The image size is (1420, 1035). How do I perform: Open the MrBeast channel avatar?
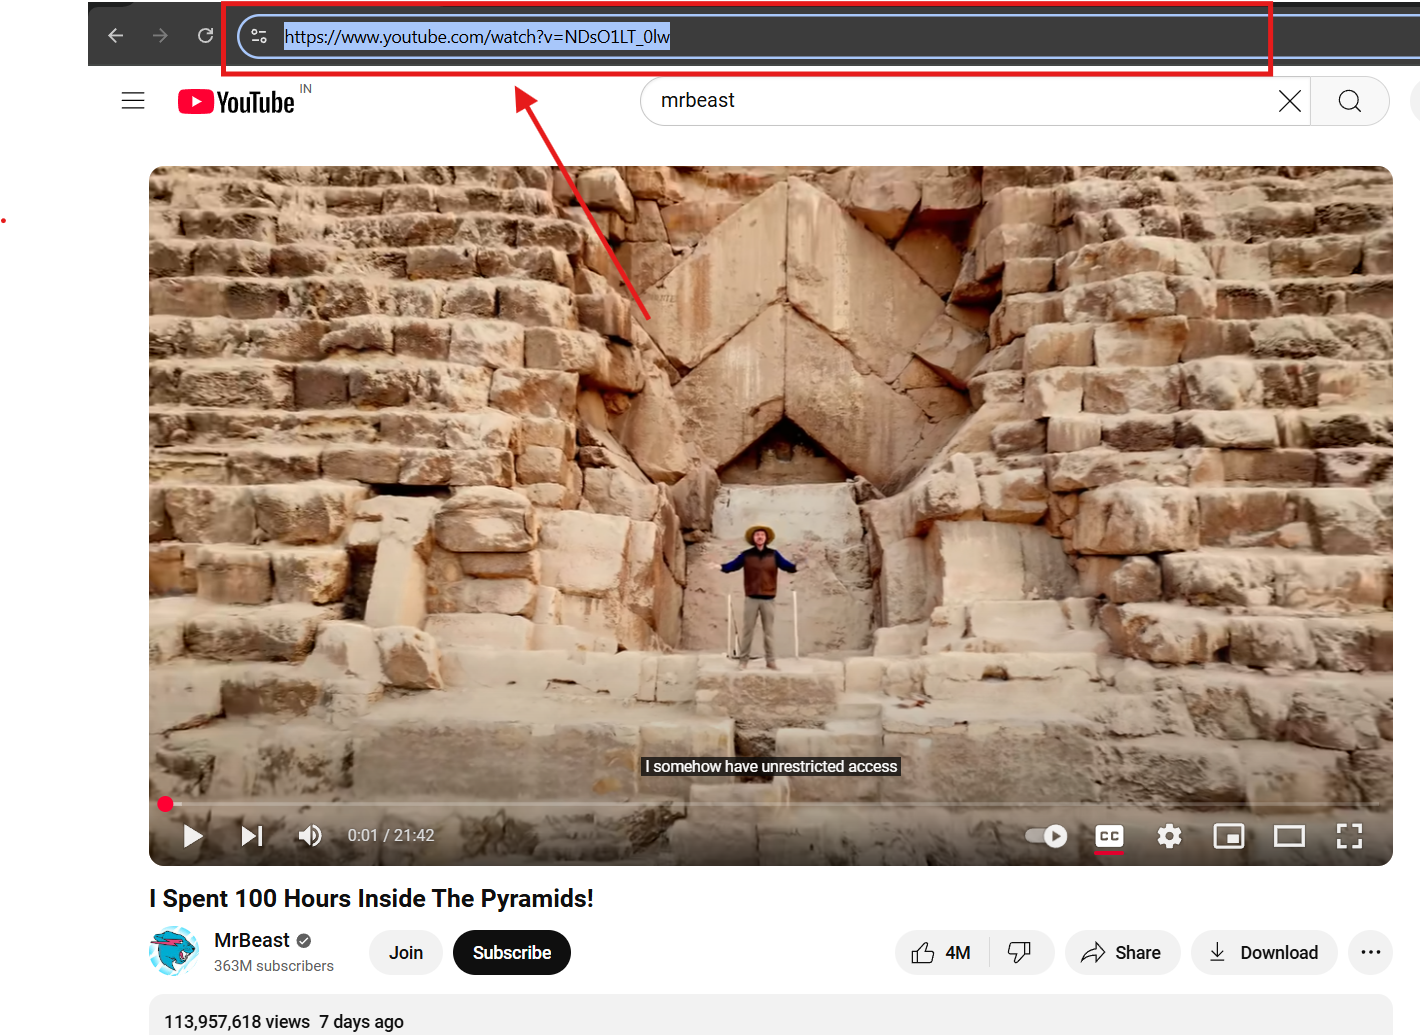point(174,951)
